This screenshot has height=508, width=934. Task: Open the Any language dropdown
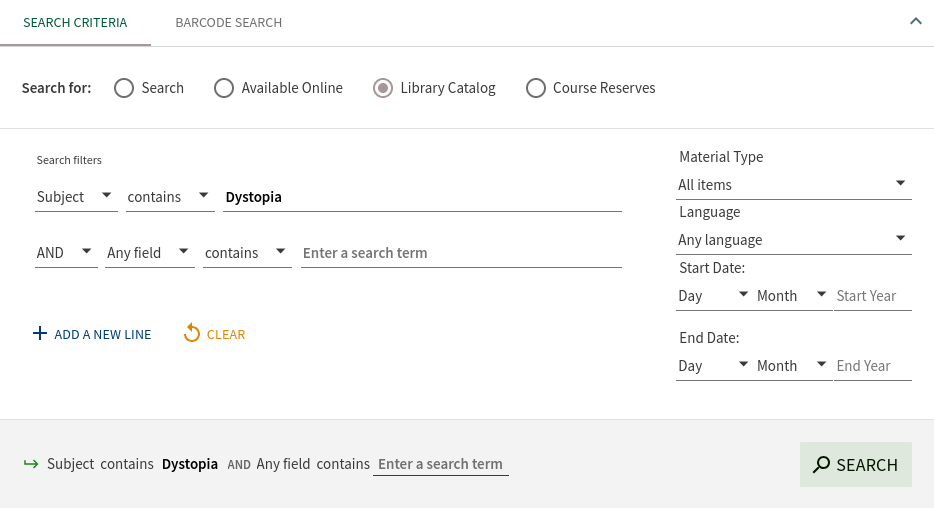pos(793,240)
